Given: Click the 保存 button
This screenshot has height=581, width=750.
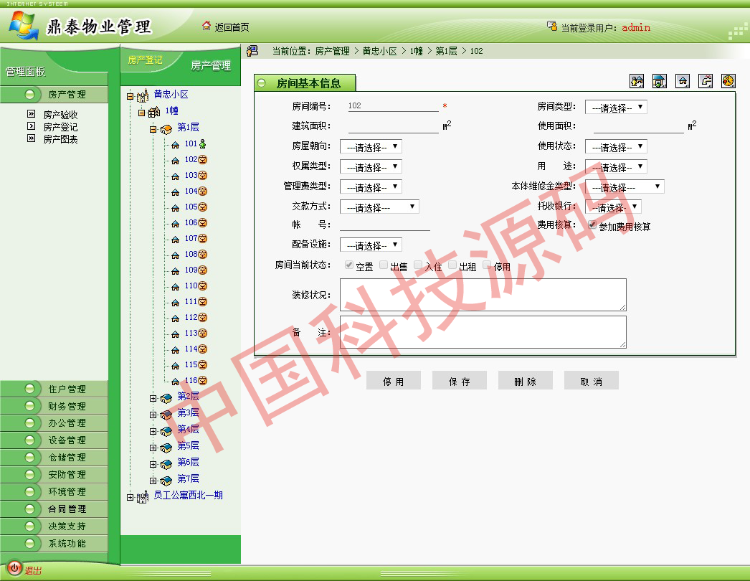Looking at the screenshot, I should [x=459, y=381].
